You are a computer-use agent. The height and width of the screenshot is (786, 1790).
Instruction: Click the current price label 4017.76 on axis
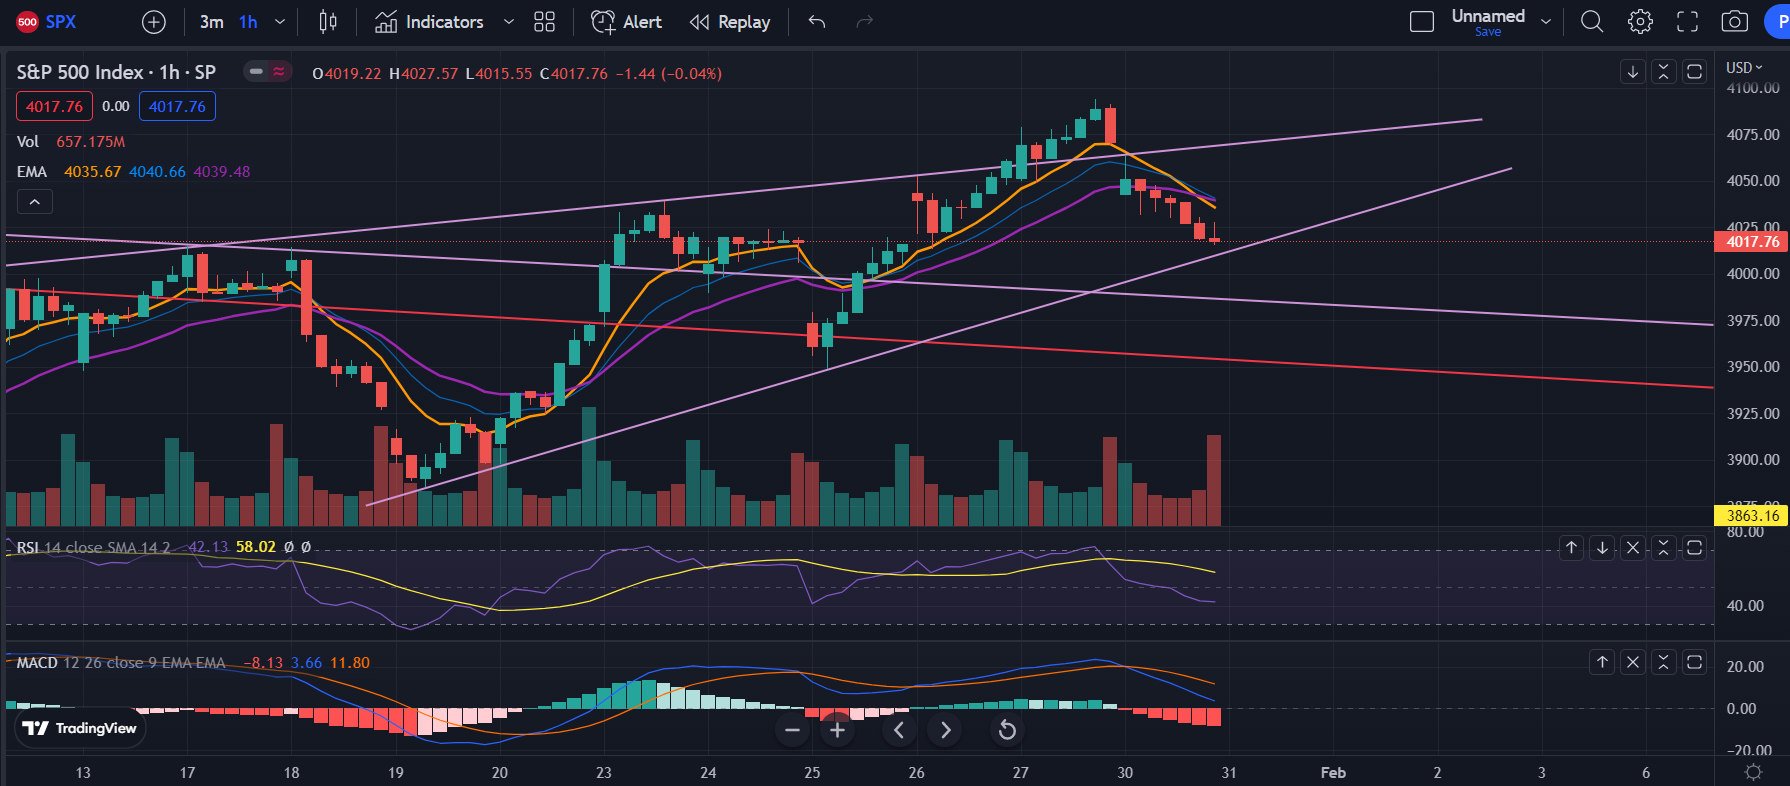point(1752,242)
